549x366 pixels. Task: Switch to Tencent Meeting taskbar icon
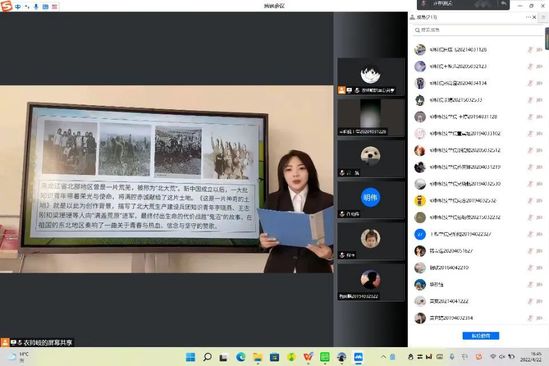tap(359, 357)
